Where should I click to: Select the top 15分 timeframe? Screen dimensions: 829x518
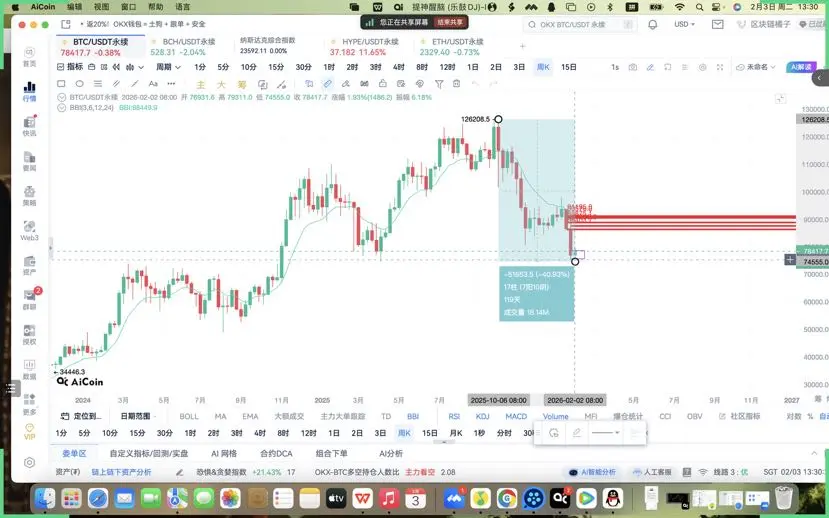pos(276,67)
